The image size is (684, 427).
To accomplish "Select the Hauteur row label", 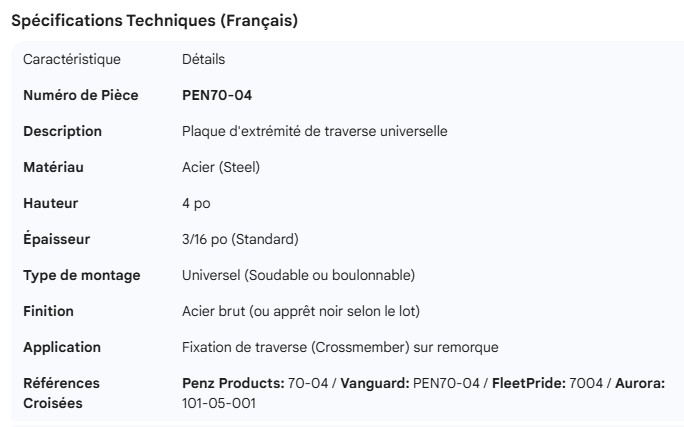I will coord(51,204).
